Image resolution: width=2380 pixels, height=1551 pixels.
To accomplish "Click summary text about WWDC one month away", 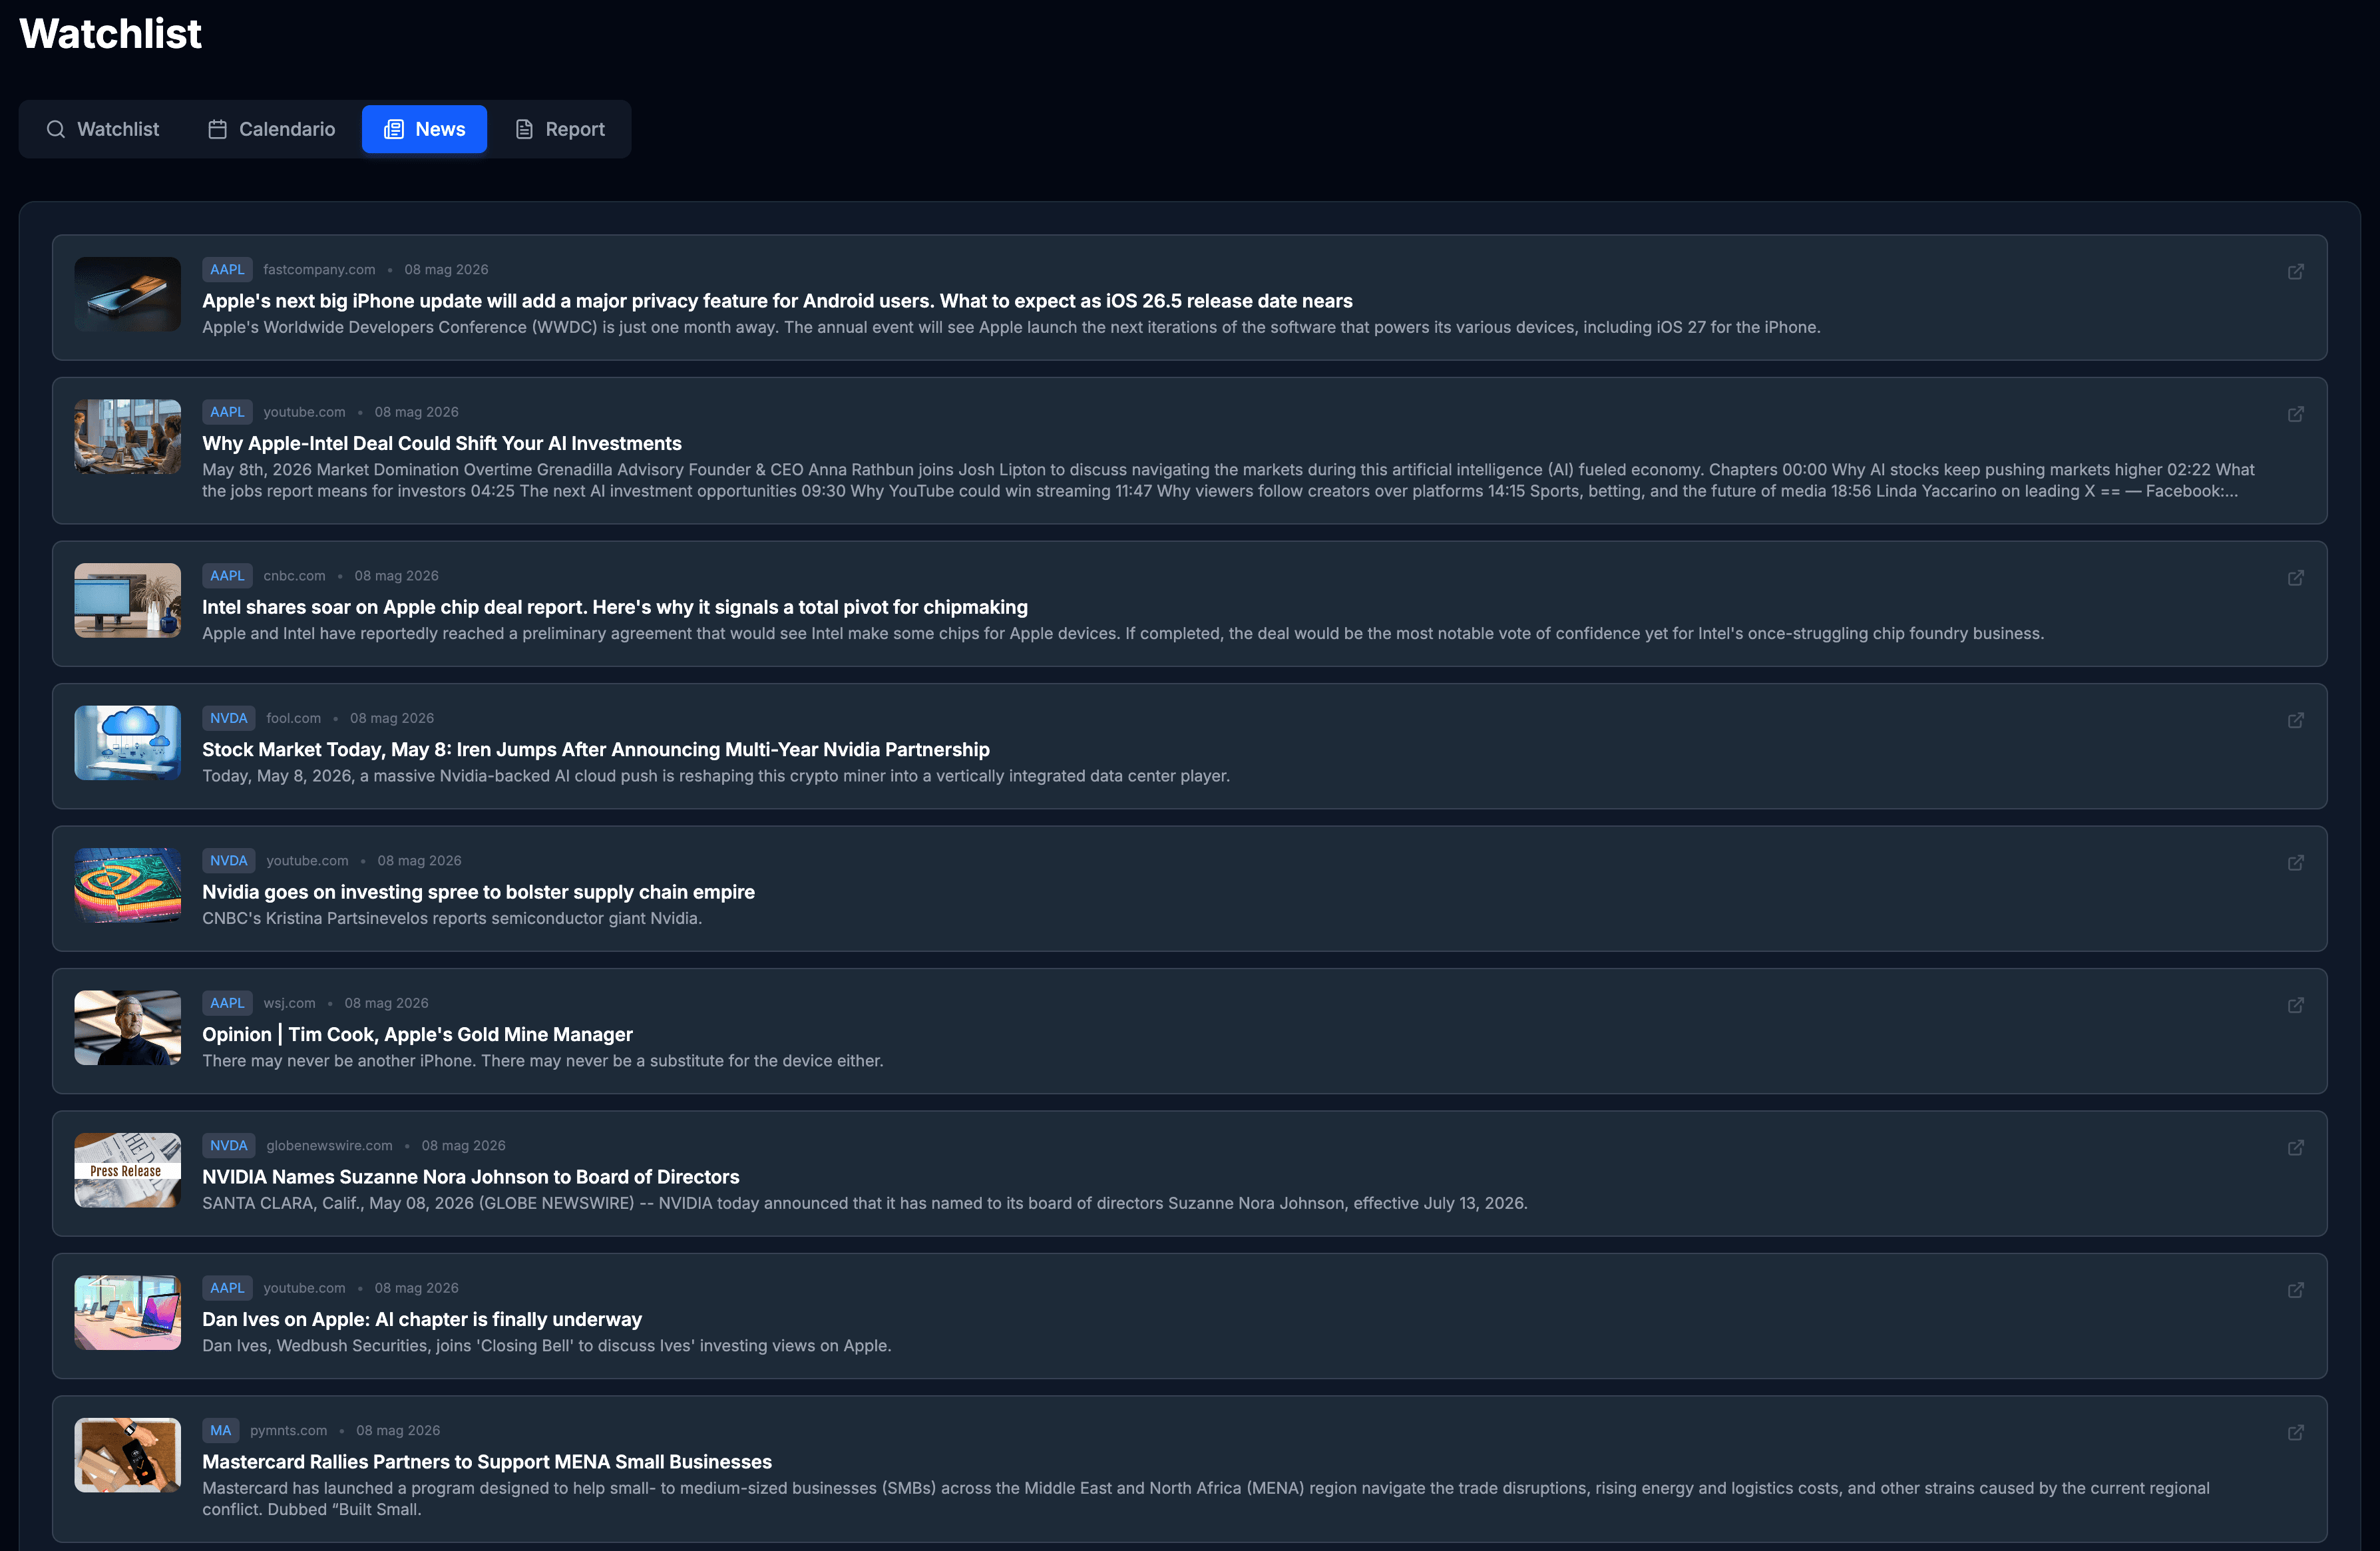I will point(1011,327).
